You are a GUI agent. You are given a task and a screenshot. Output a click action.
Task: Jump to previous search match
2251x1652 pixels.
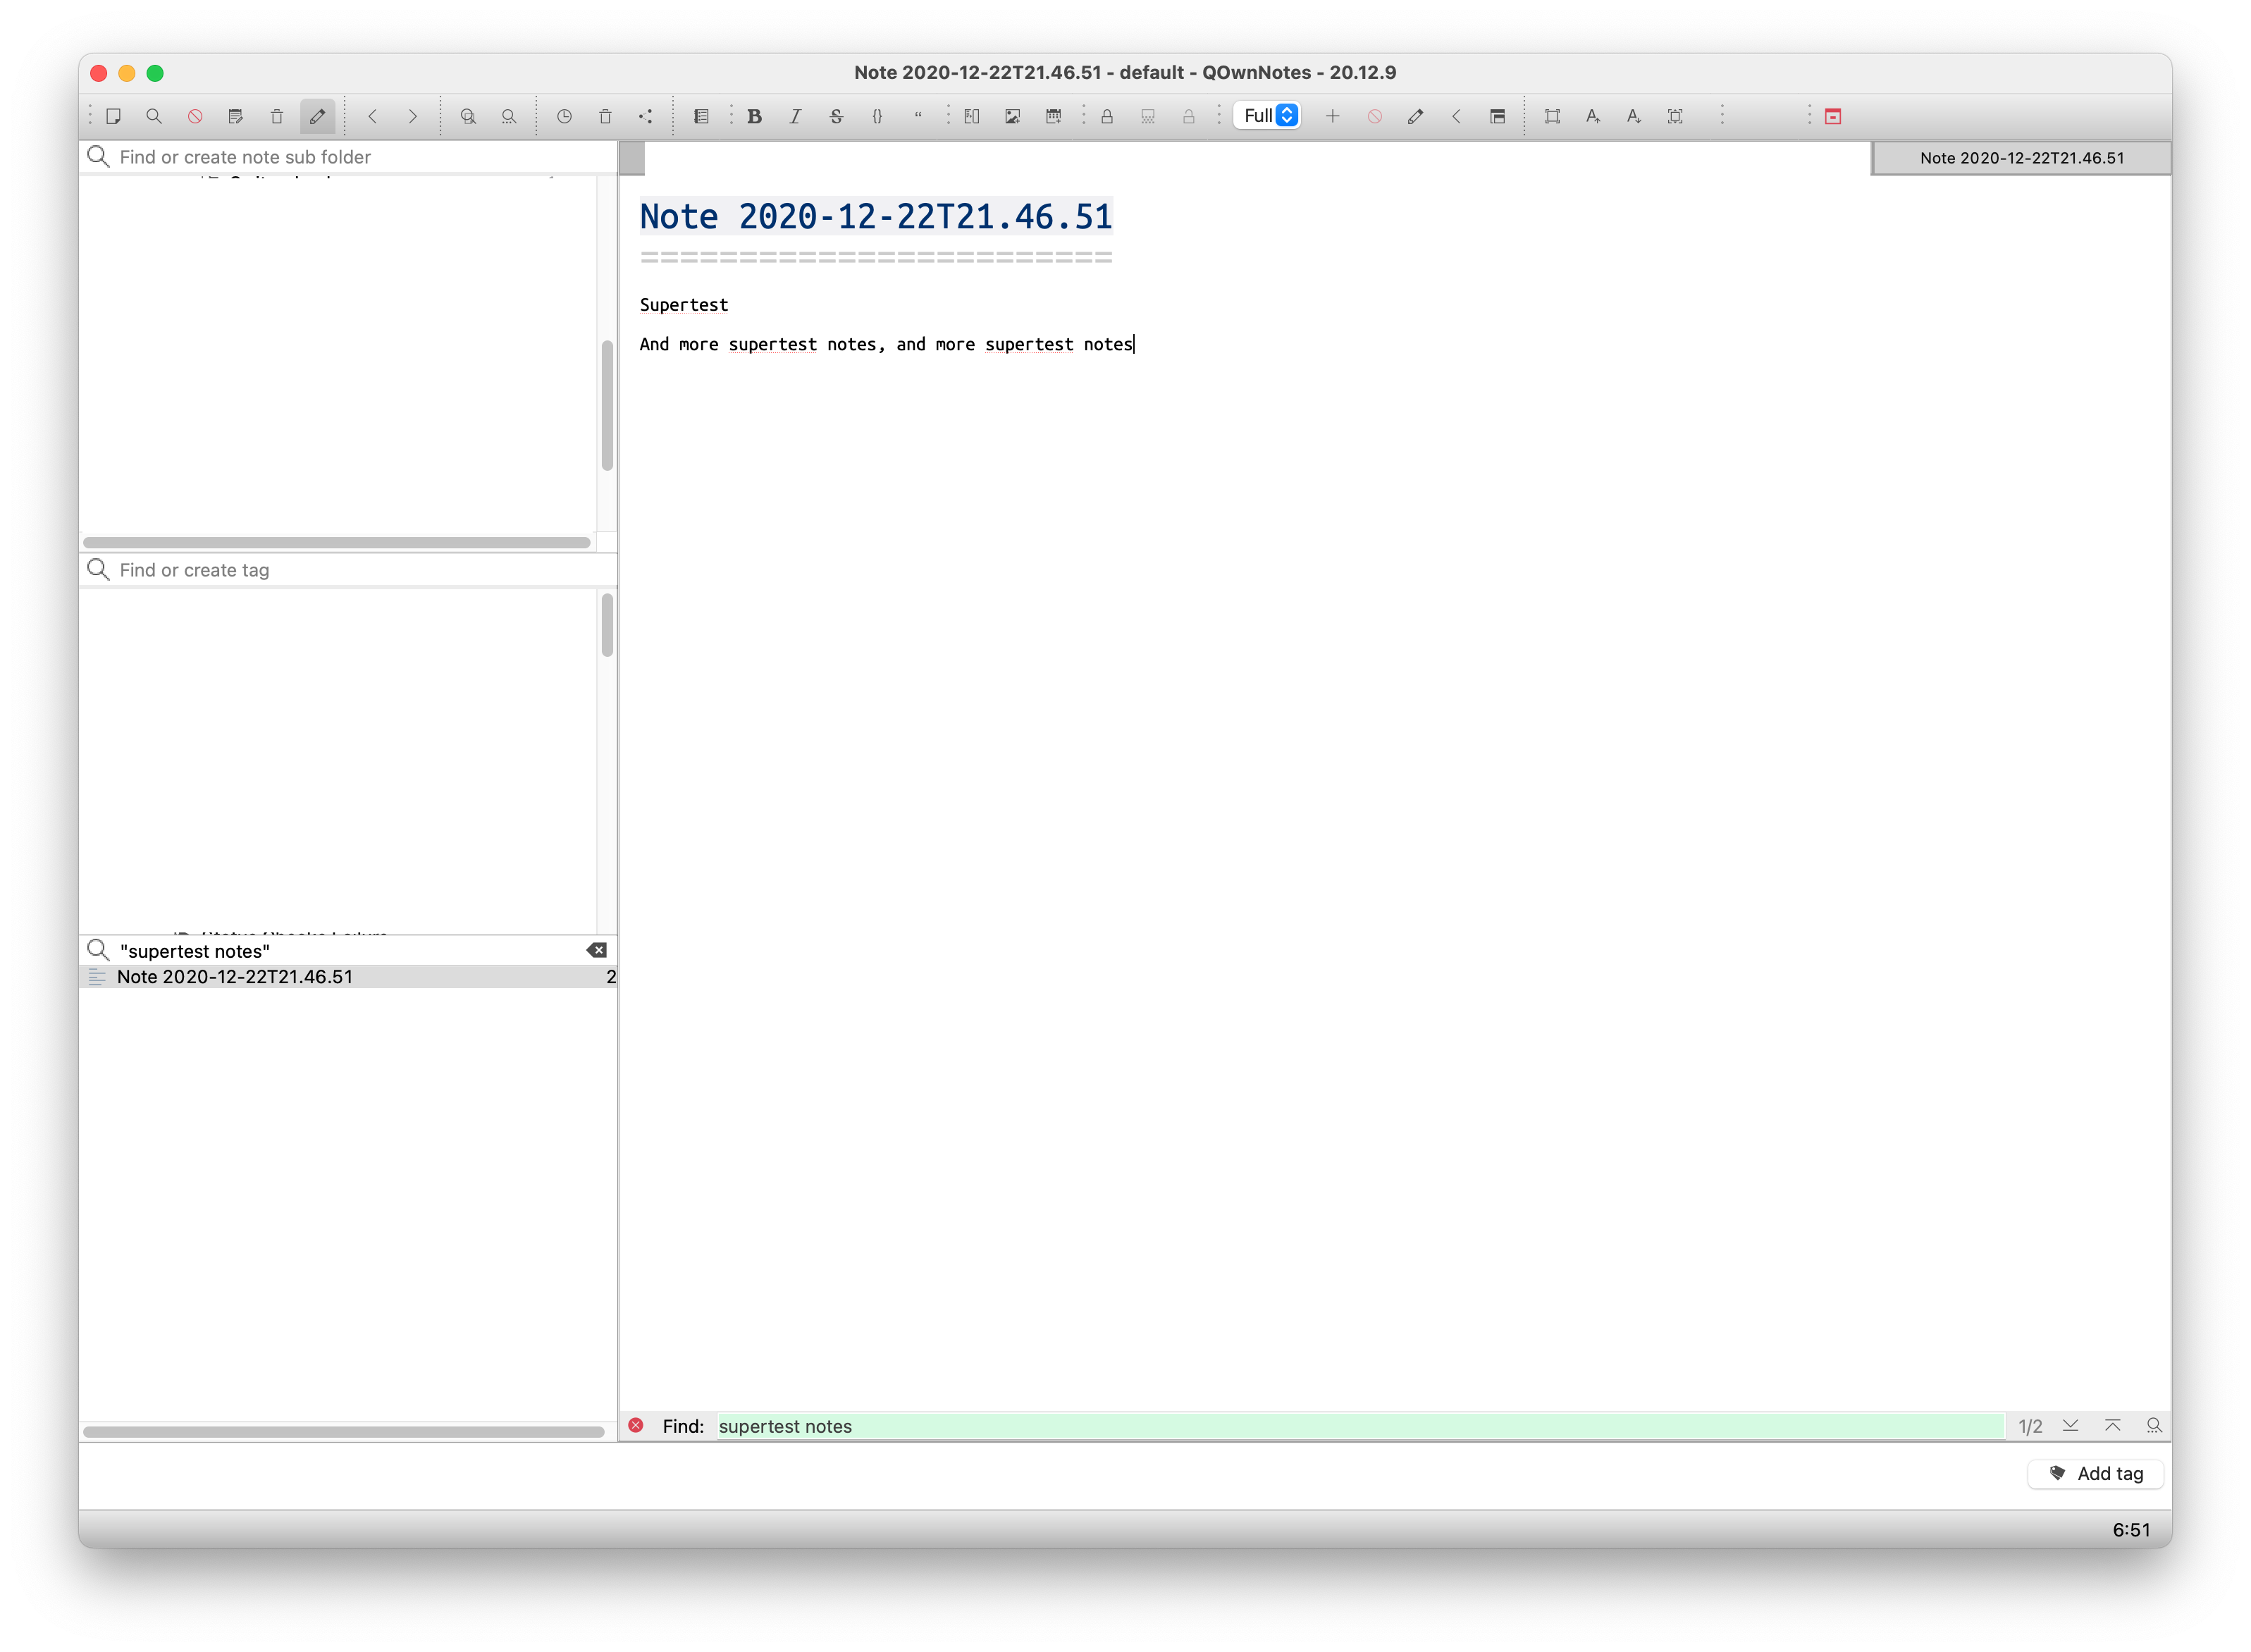2113,1426
